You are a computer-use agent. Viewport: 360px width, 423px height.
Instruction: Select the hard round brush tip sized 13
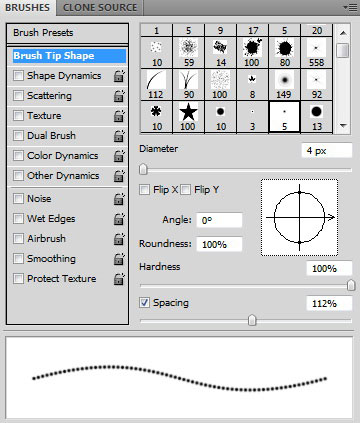[x=316, y=117]
